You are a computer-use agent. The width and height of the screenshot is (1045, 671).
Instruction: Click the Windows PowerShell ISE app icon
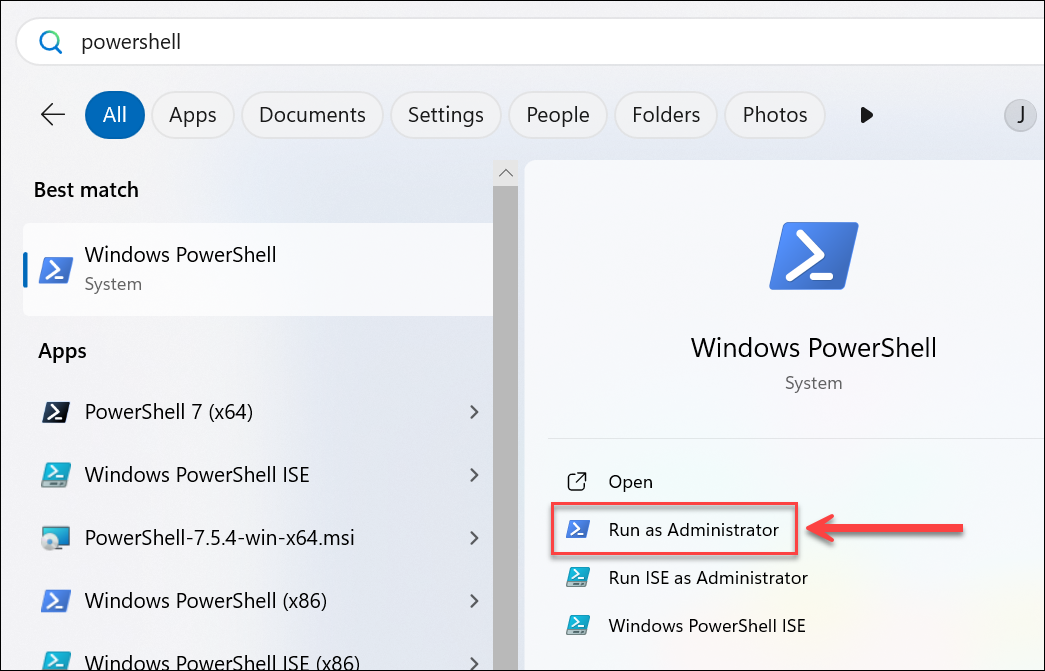click(x=55, y=475)
